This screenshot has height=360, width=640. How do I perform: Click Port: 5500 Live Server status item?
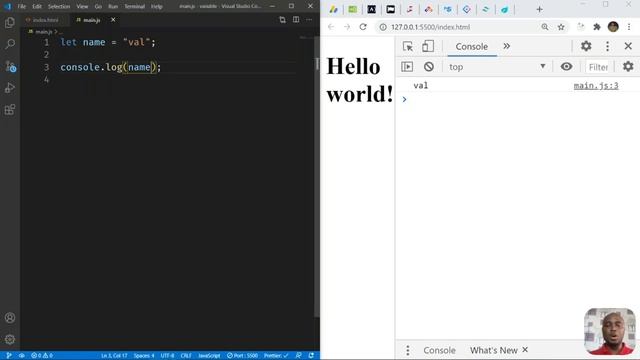[242, 356]
